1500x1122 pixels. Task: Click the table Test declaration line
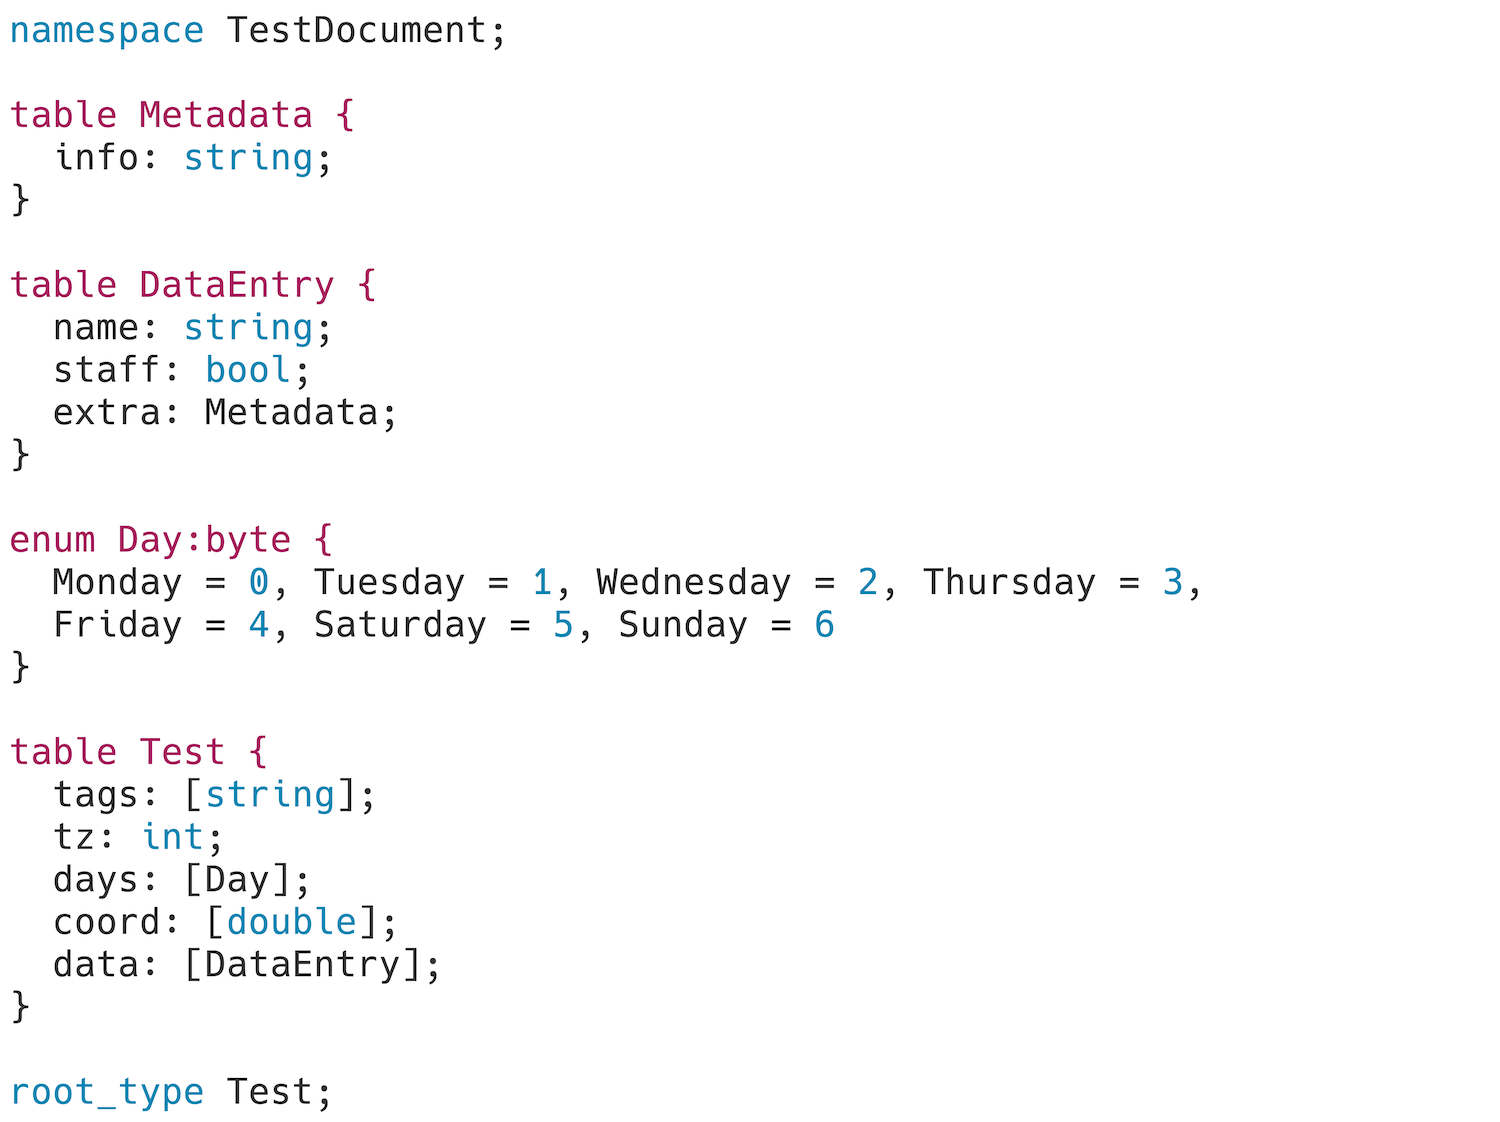[139, 752]
